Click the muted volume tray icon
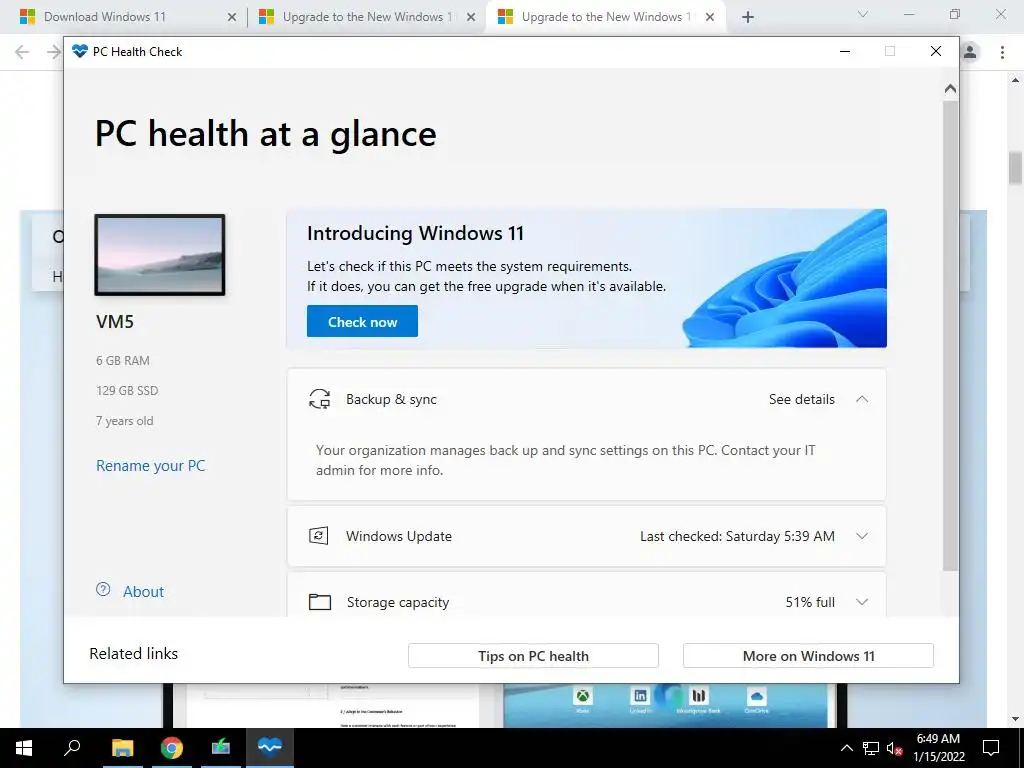 click(x=895, y=748)
